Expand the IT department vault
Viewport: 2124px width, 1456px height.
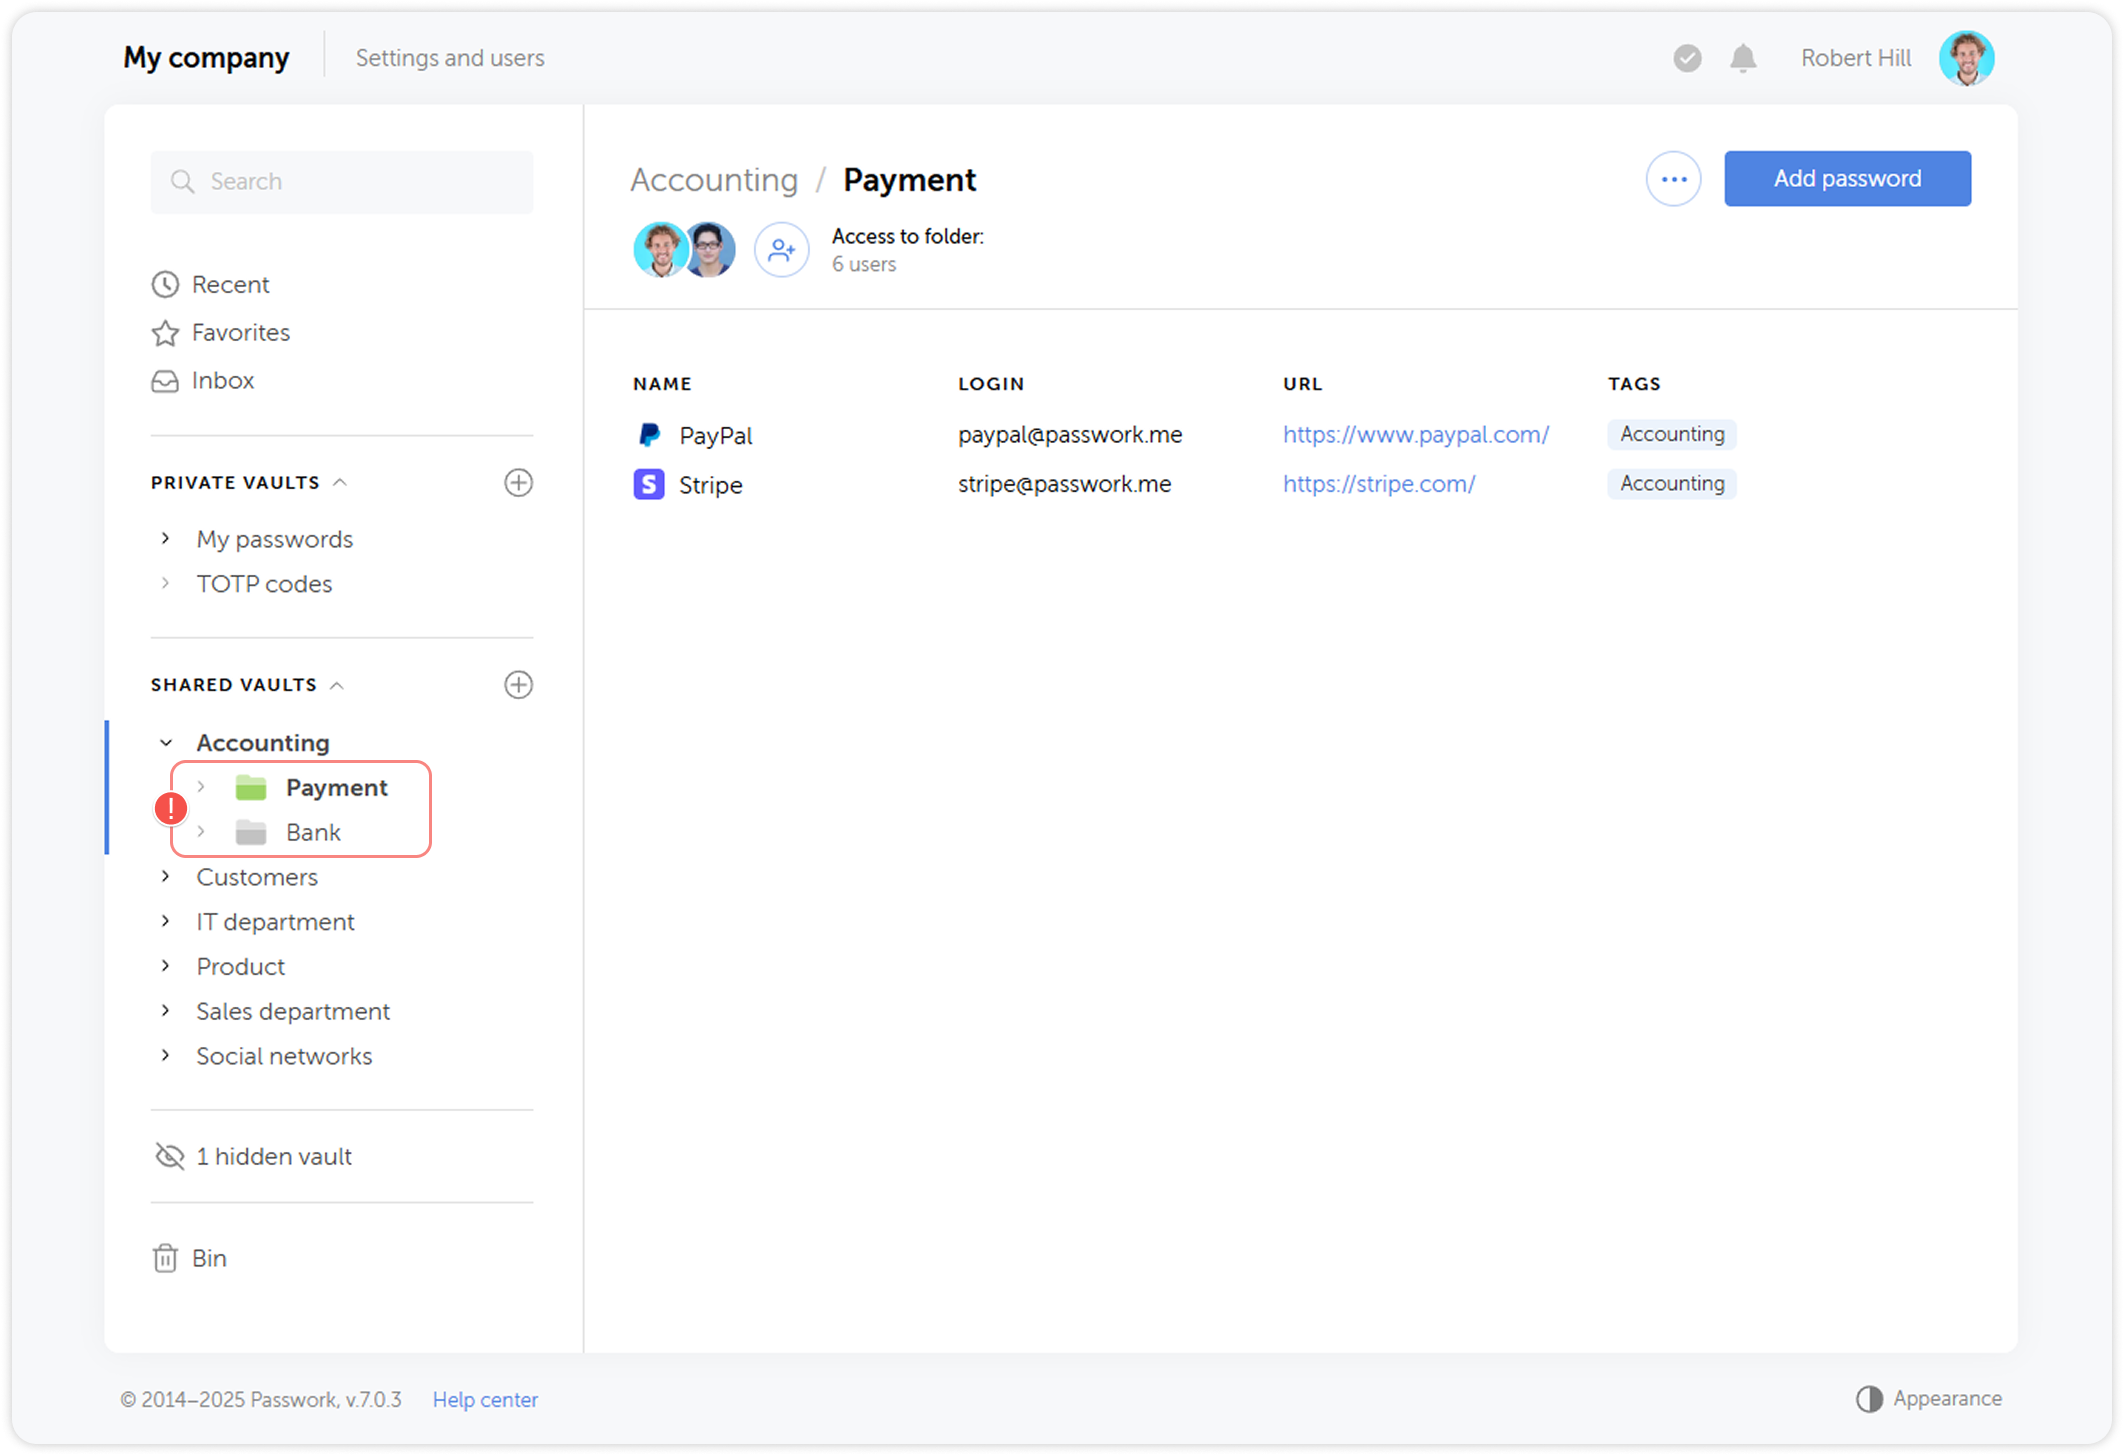[x=166, y=922]
